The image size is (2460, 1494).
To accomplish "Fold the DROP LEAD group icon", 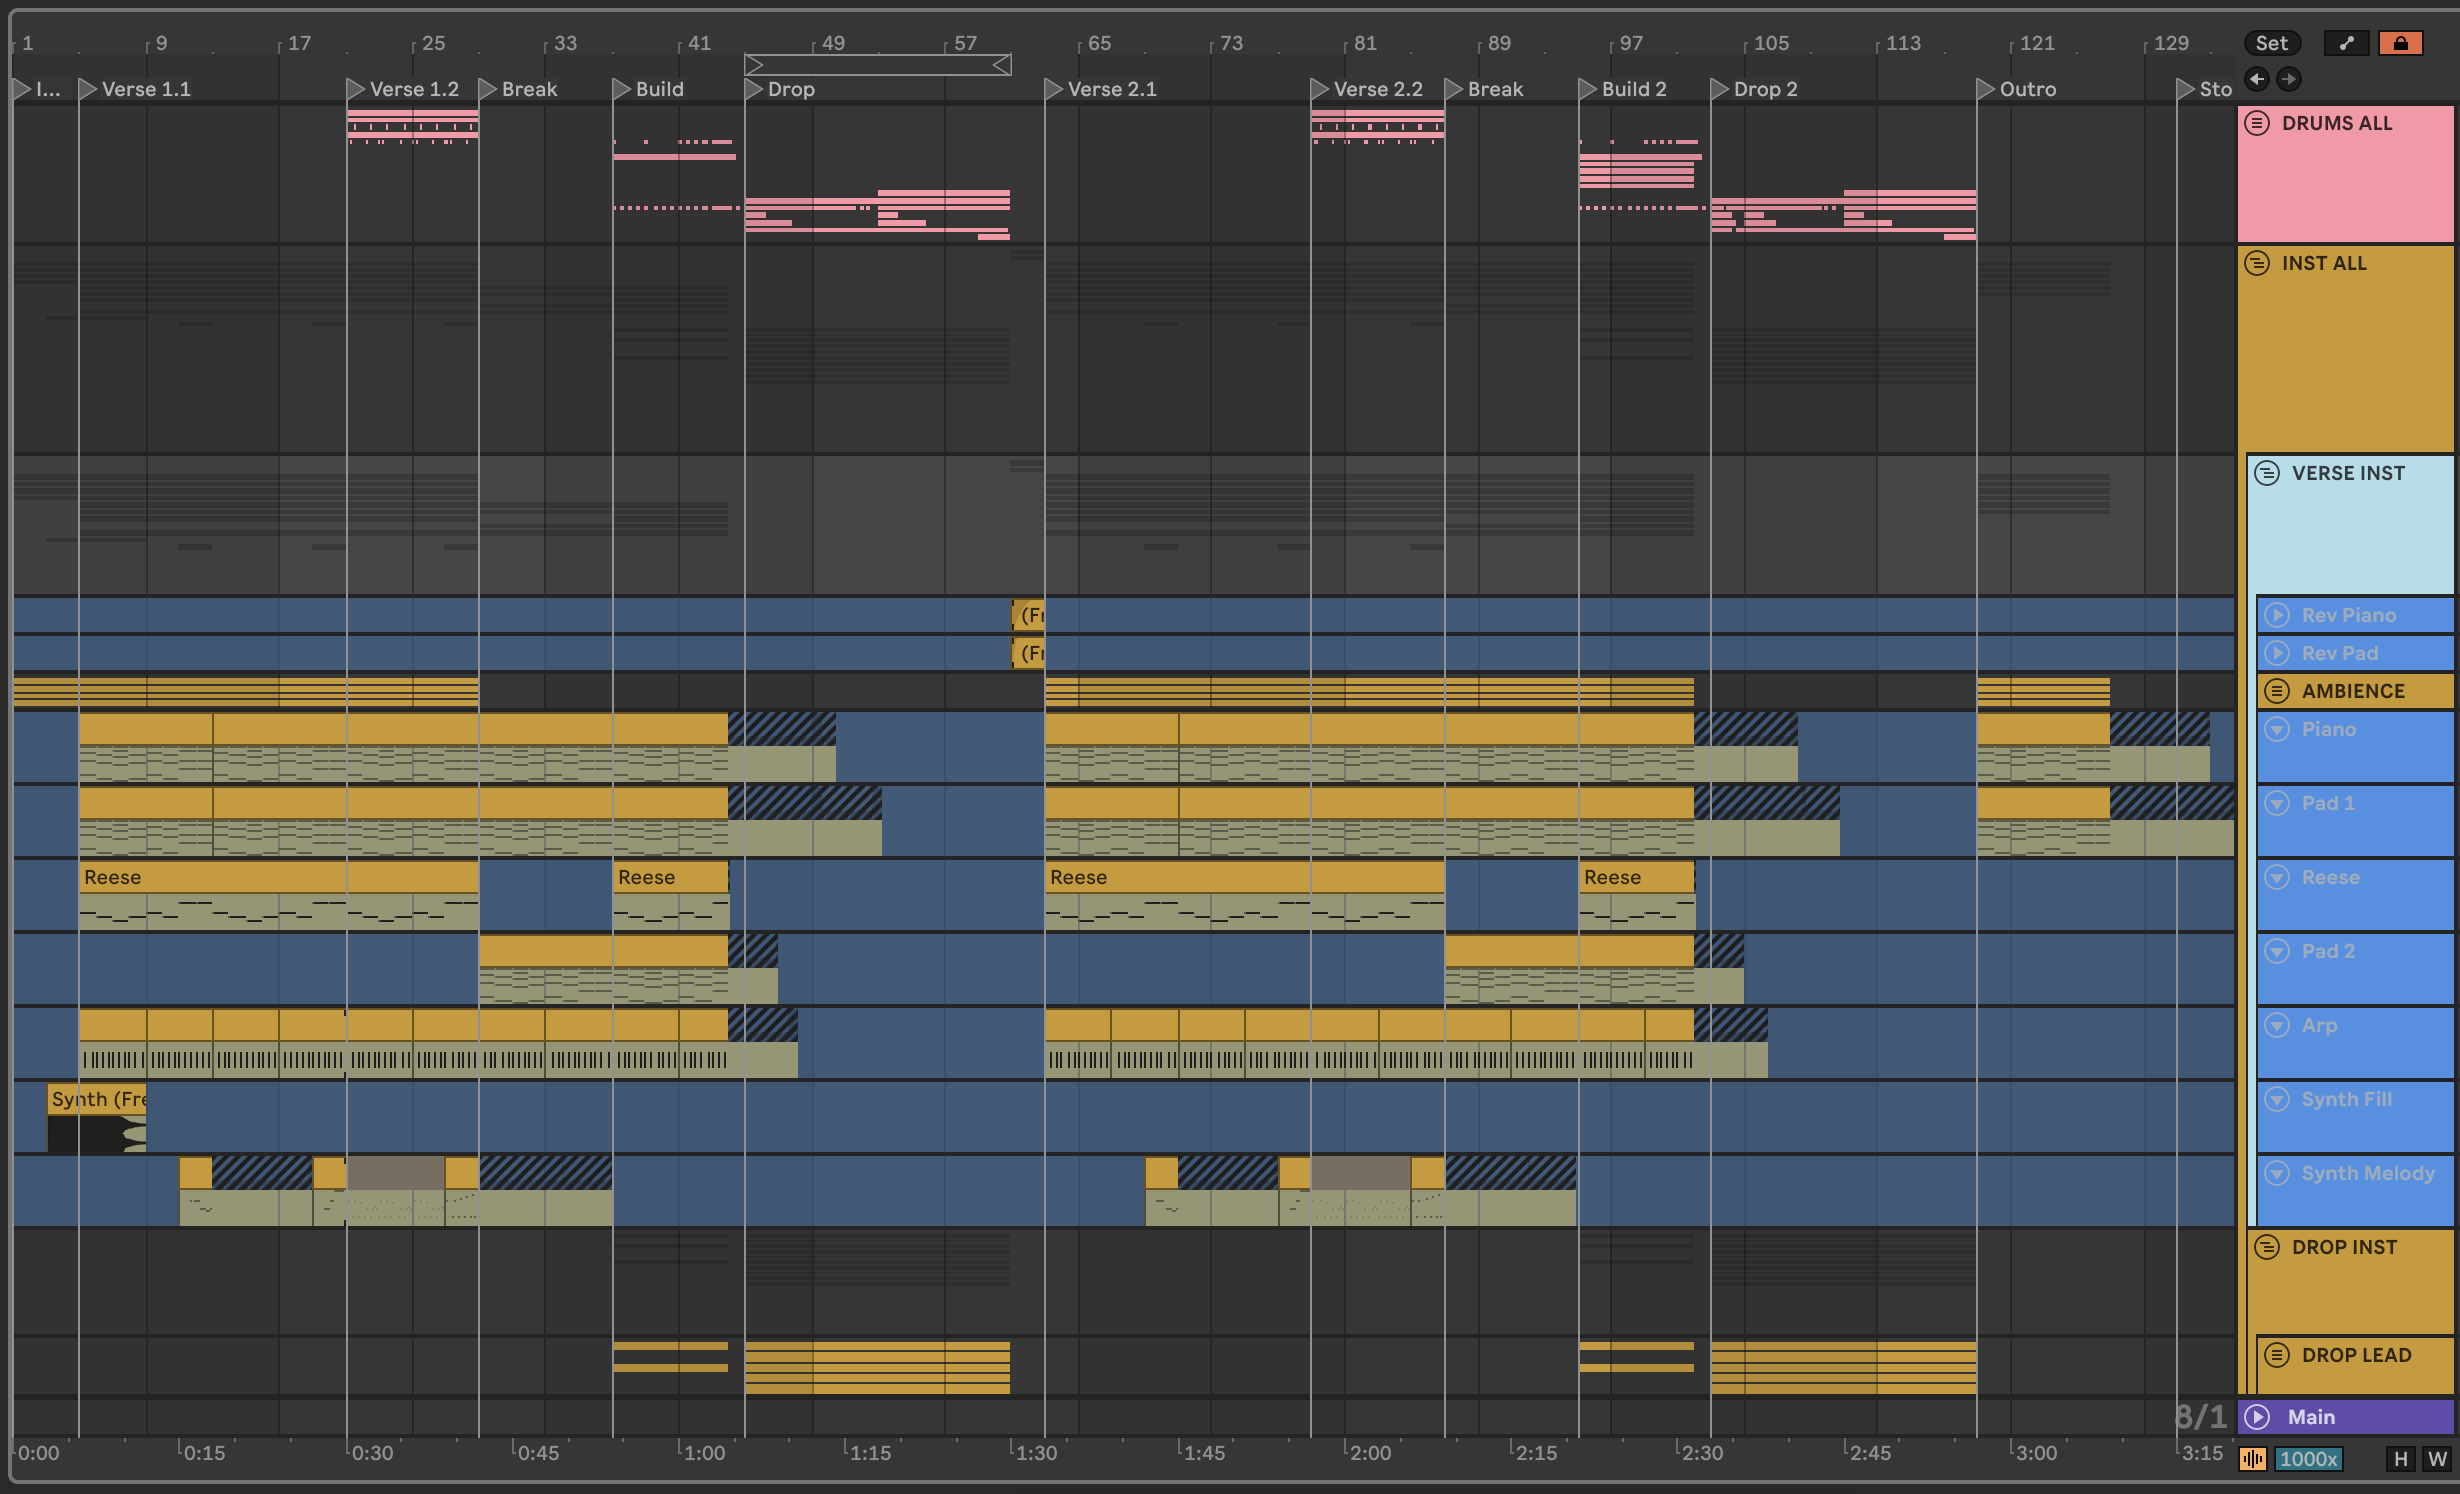I will (2277, 1355).
